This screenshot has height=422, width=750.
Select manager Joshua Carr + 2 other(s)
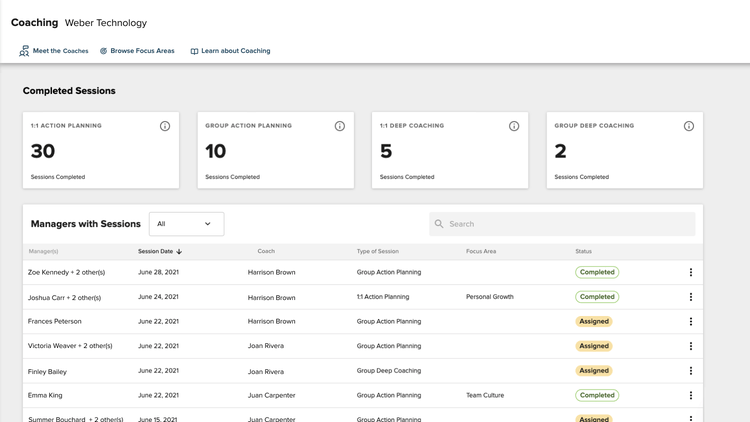click(64, 298)
